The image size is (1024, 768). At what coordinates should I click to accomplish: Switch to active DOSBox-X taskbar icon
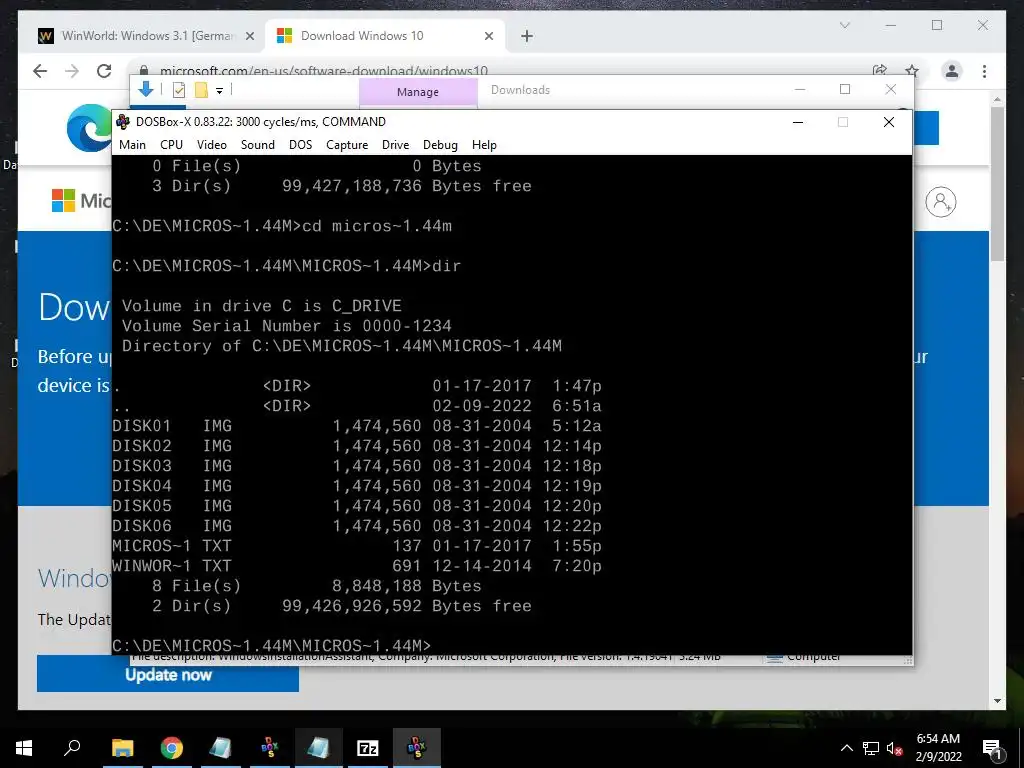(x=417, y=748)
